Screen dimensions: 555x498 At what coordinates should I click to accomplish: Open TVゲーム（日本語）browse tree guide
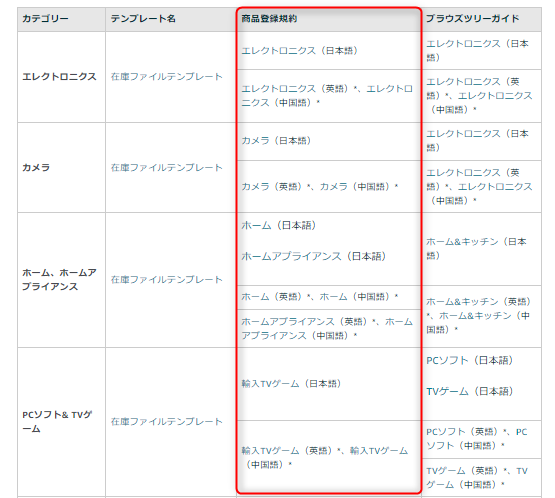click(470, 391)
